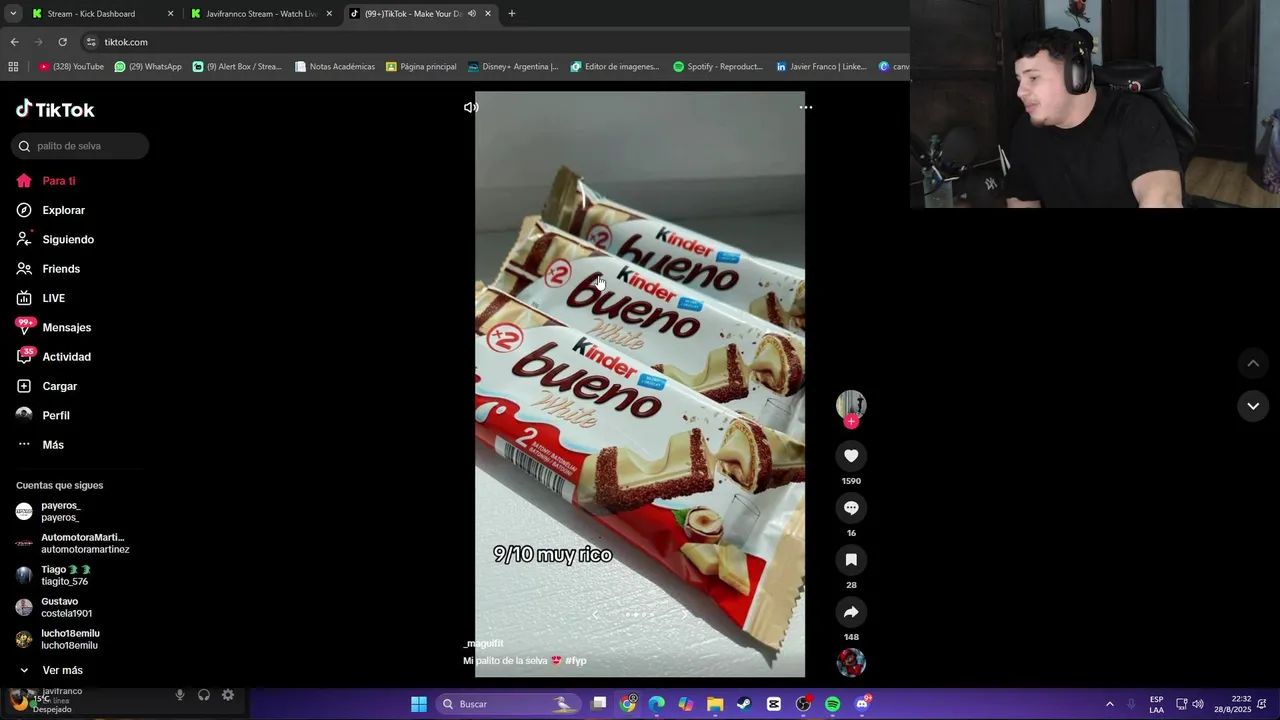
Task: Like the Kinder Bueno video with heart
Action: [851, 456]
